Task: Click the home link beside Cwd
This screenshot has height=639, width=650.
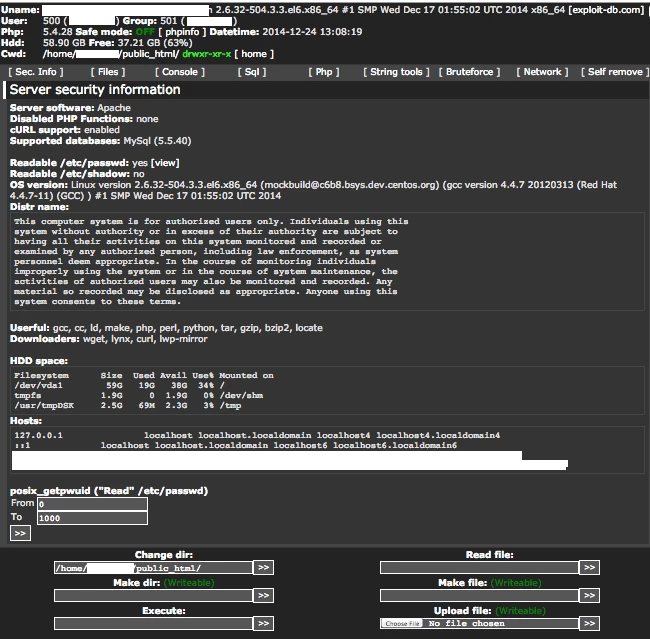Action: [x=254, y=54]
